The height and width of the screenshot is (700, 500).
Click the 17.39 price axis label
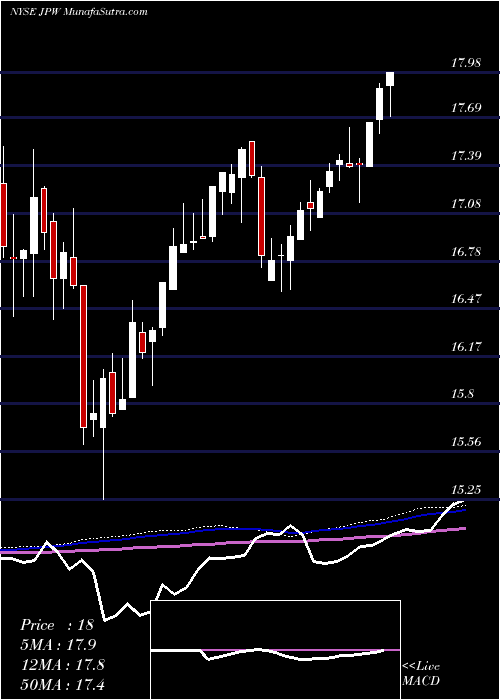pyautogui.click(x=466, y=156)
